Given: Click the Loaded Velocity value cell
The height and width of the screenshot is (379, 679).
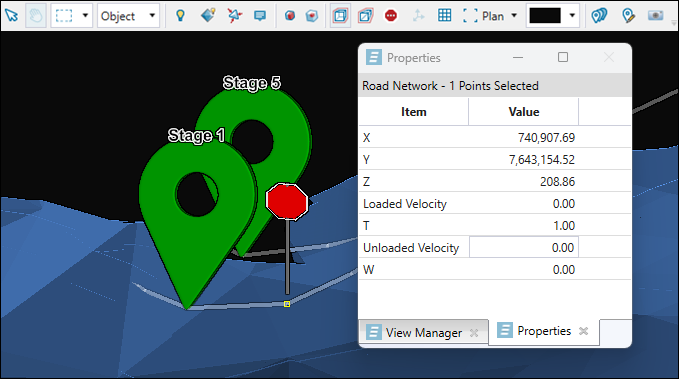Looking at the screenshot, I should pos(524,204).
